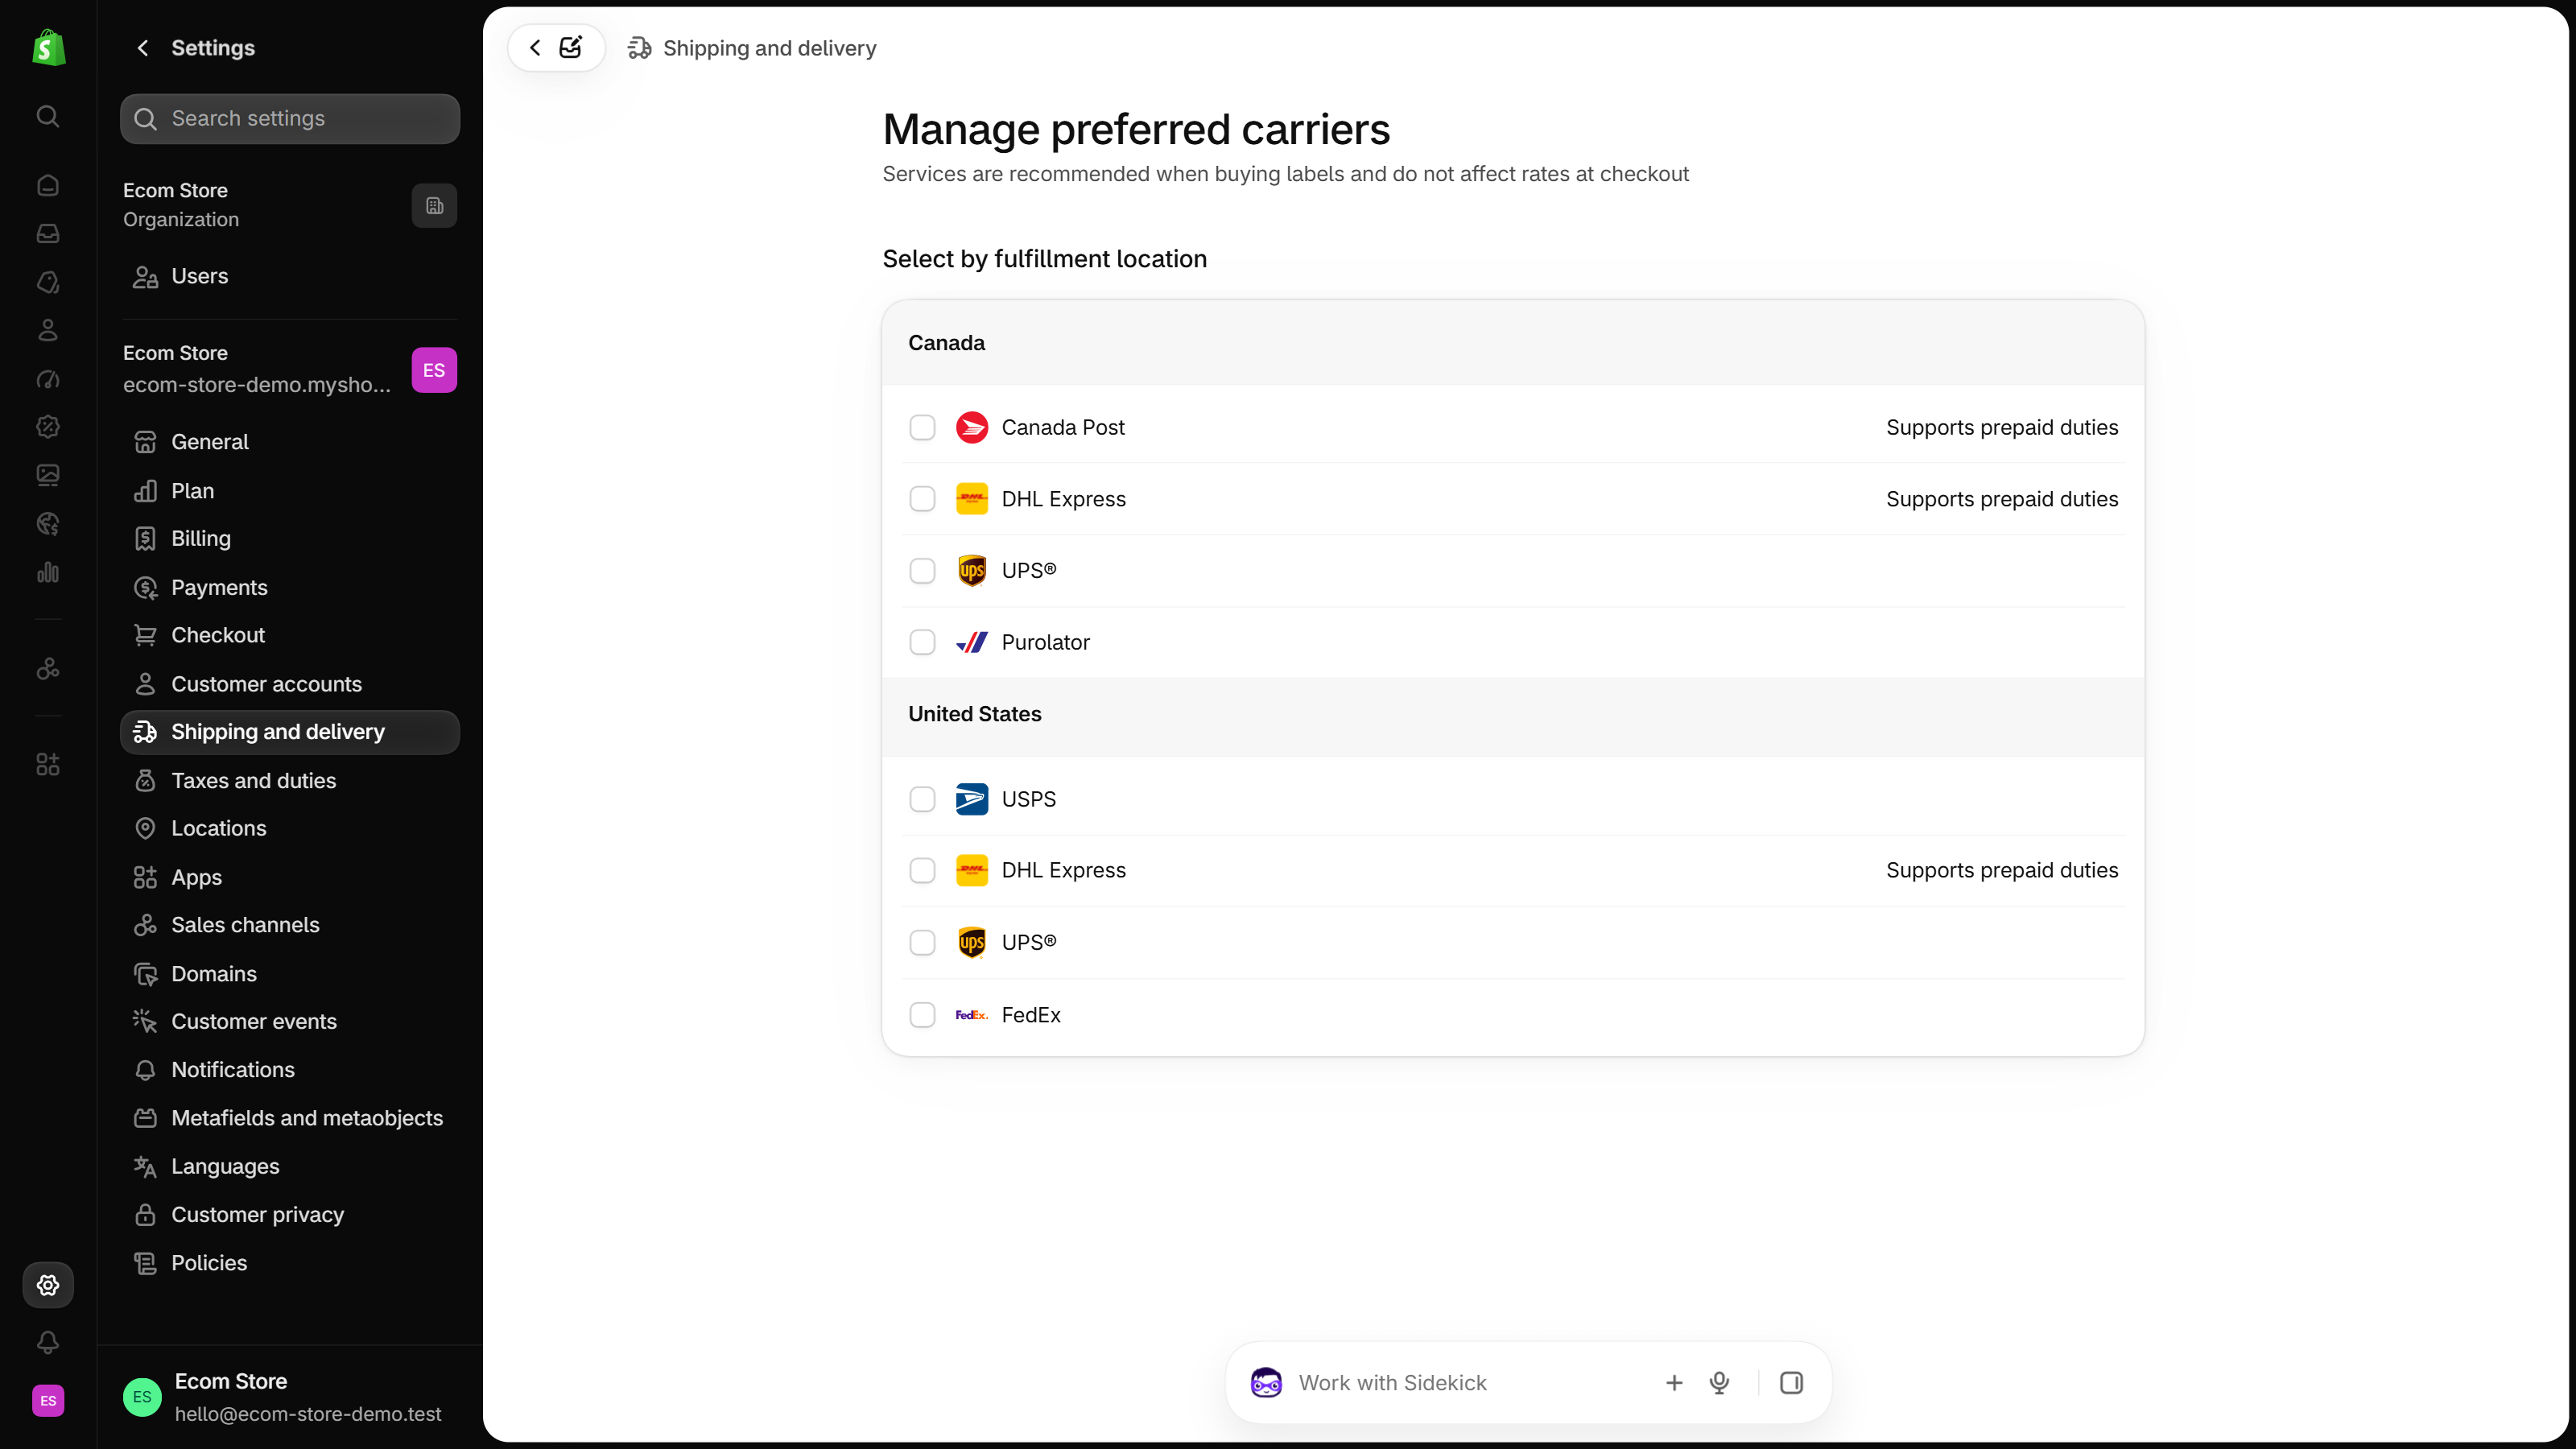Check the FedEx checkbox
2576x1449 pixels.
point(922,1015)
